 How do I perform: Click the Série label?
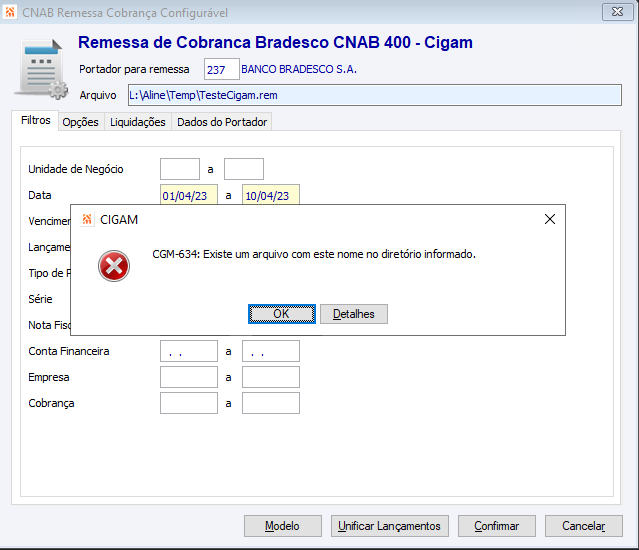coord(40,299)
